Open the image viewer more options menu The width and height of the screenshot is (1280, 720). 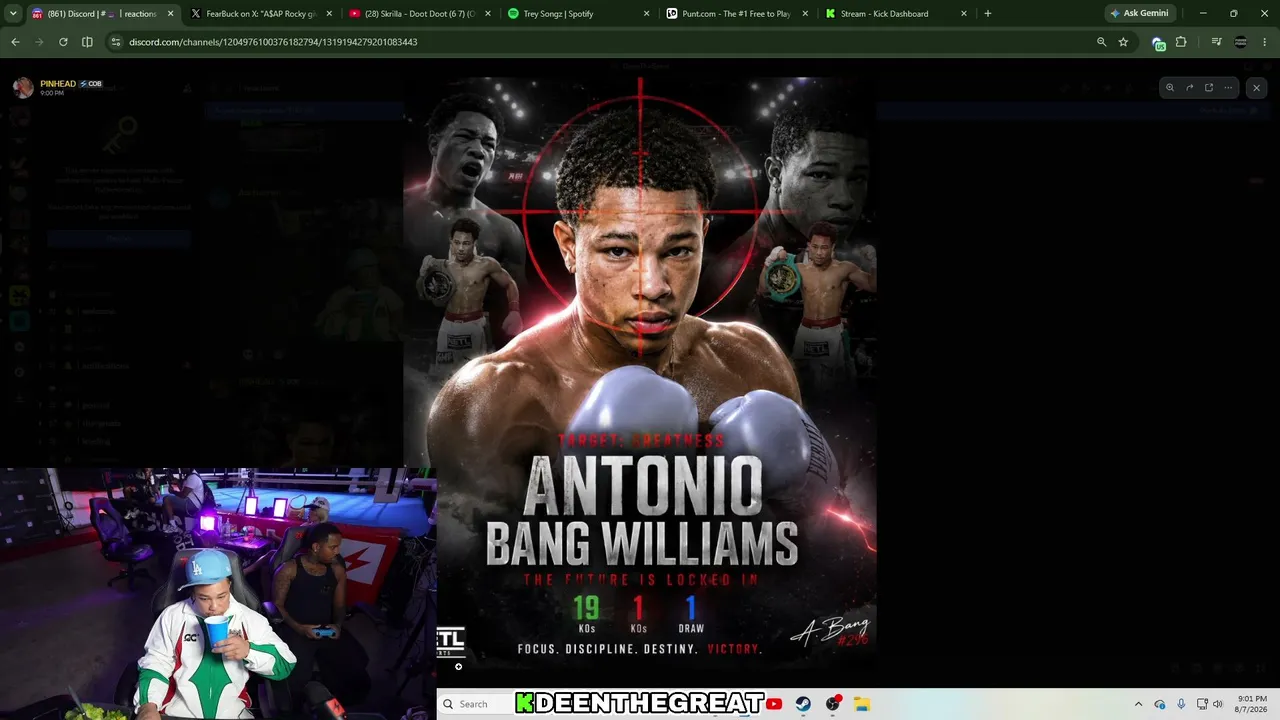click(1228, 88)
